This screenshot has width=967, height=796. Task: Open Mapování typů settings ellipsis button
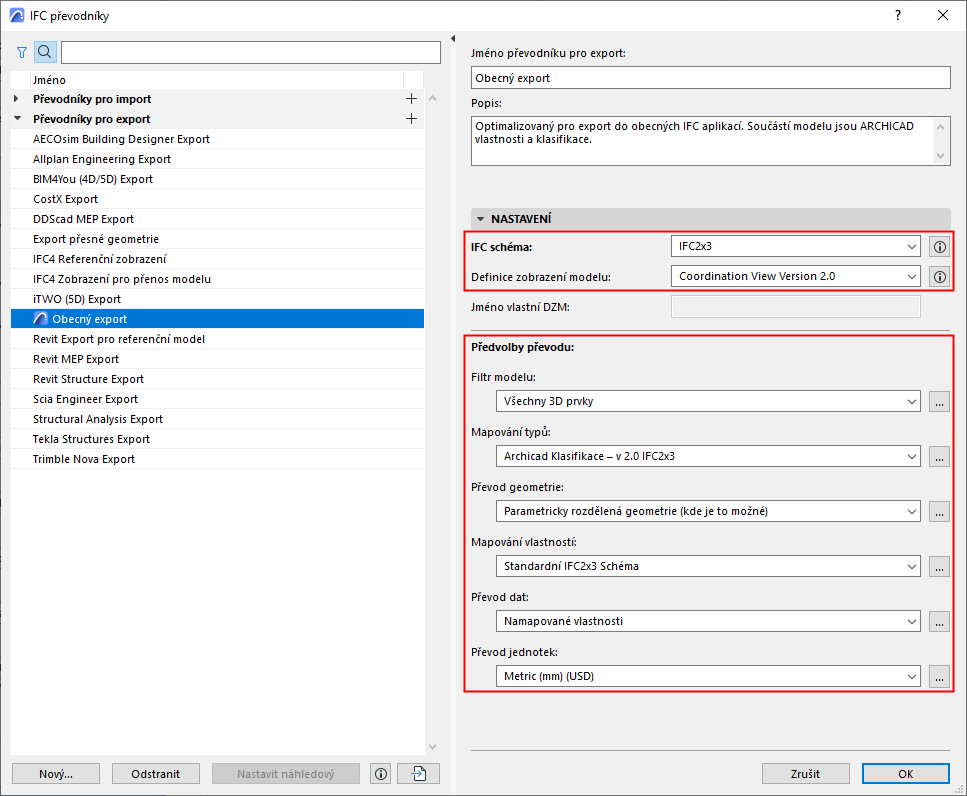939,456
